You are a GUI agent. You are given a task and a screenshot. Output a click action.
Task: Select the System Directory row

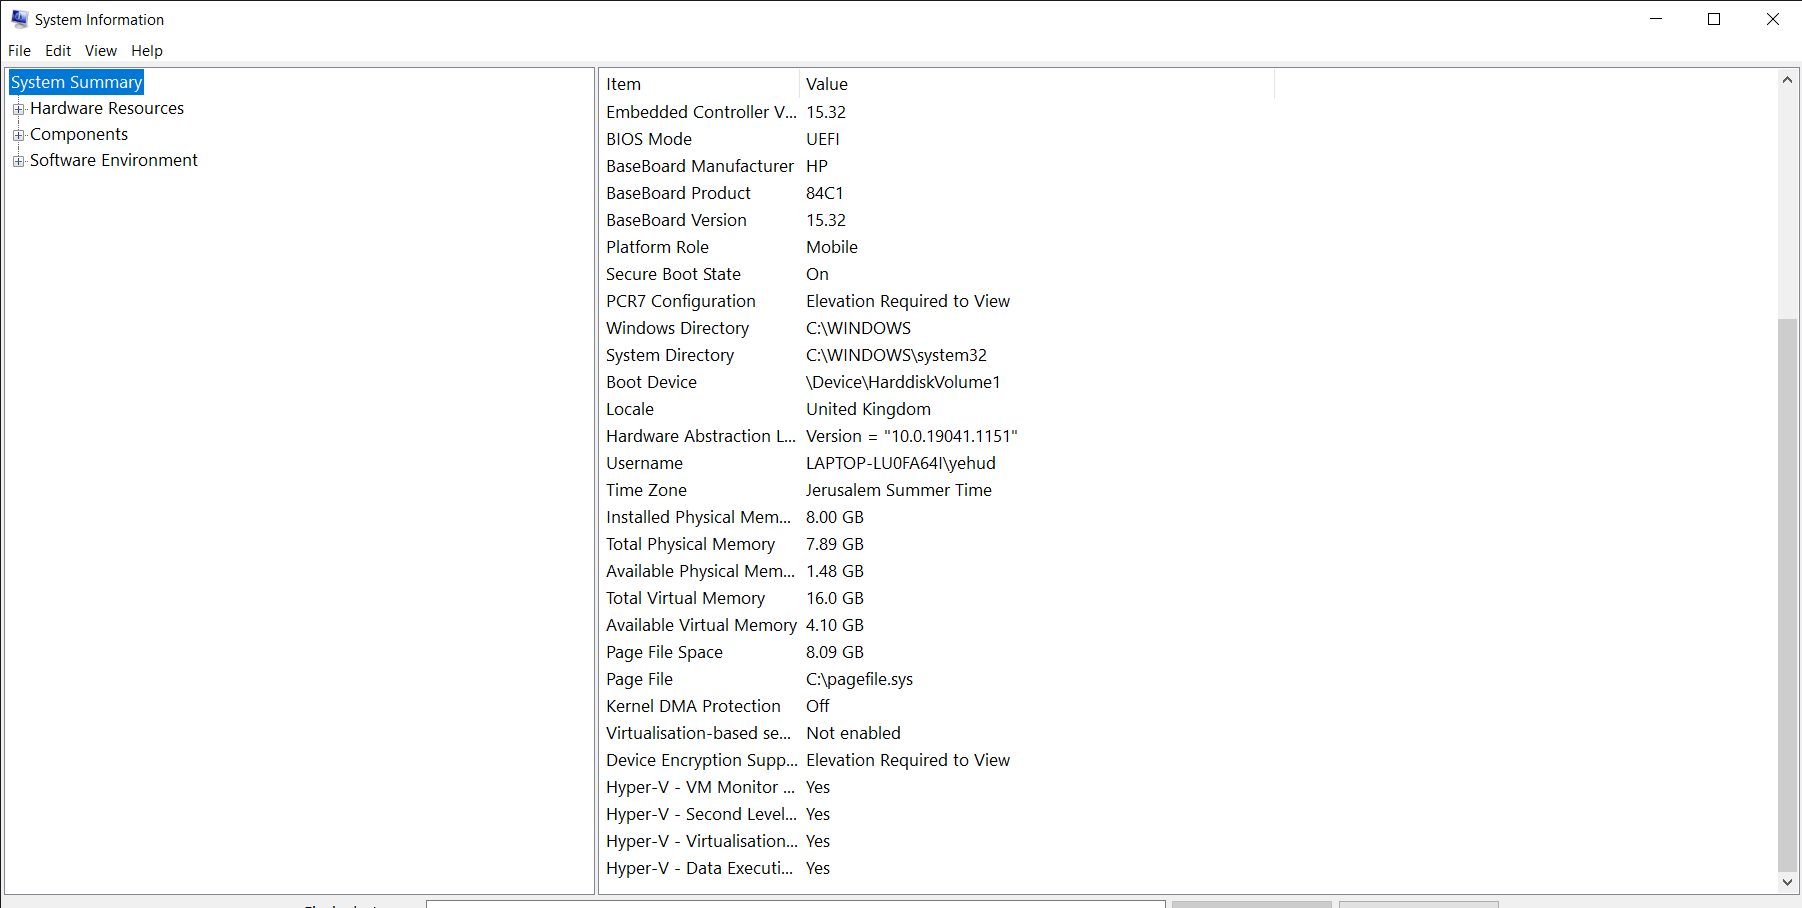click(937, 355)
